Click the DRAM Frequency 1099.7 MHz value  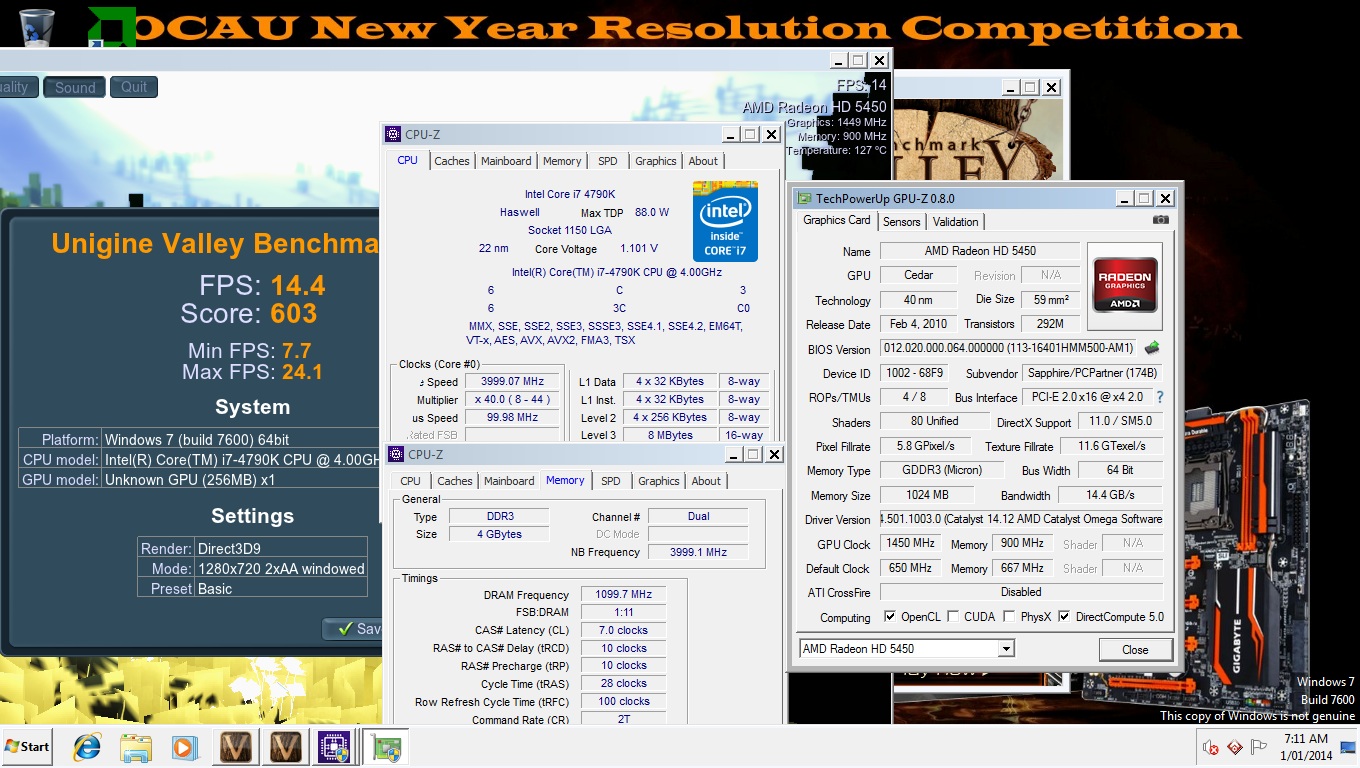click(x=624, y=595)
